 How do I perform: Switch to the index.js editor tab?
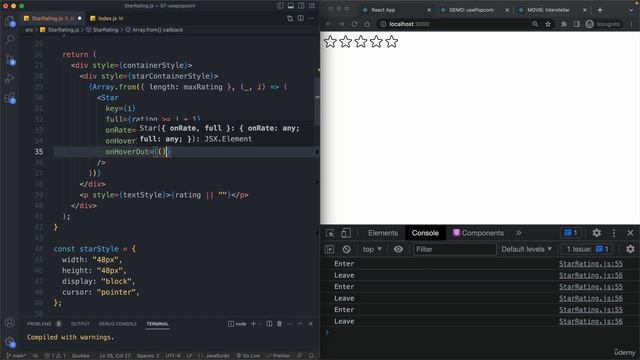click(x=107, y=18)
